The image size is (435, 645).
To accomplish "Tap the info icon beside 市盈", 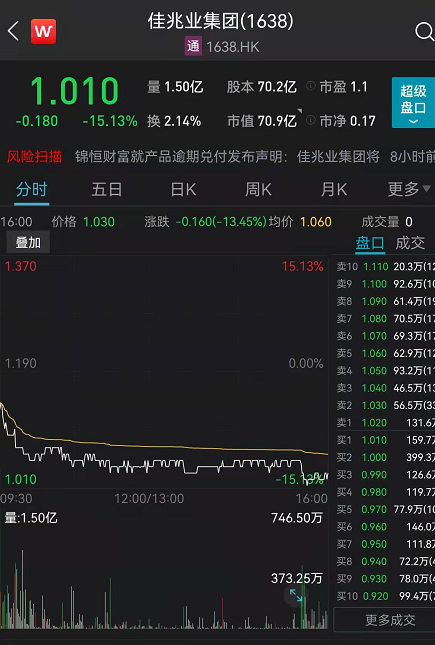I will (x=311, y=86).
